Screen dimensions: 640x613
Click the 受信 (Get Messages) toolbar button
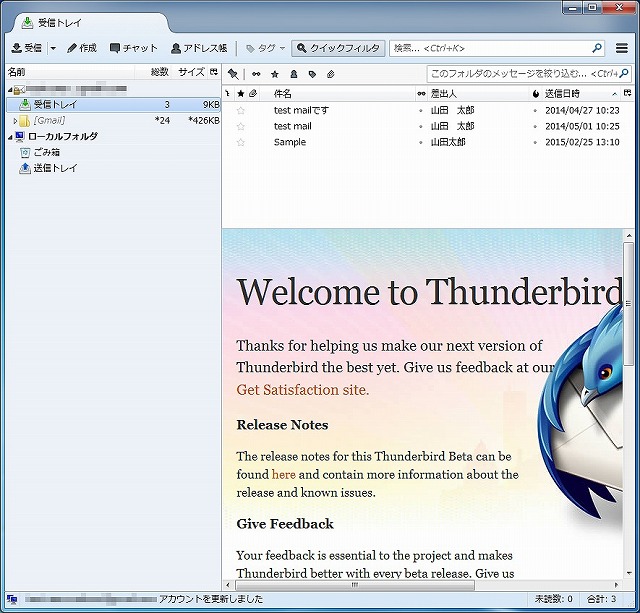coord(27,48)
